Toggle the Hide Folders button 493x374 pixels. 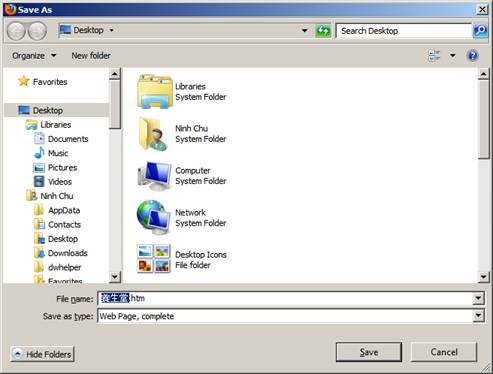(42, 354)
